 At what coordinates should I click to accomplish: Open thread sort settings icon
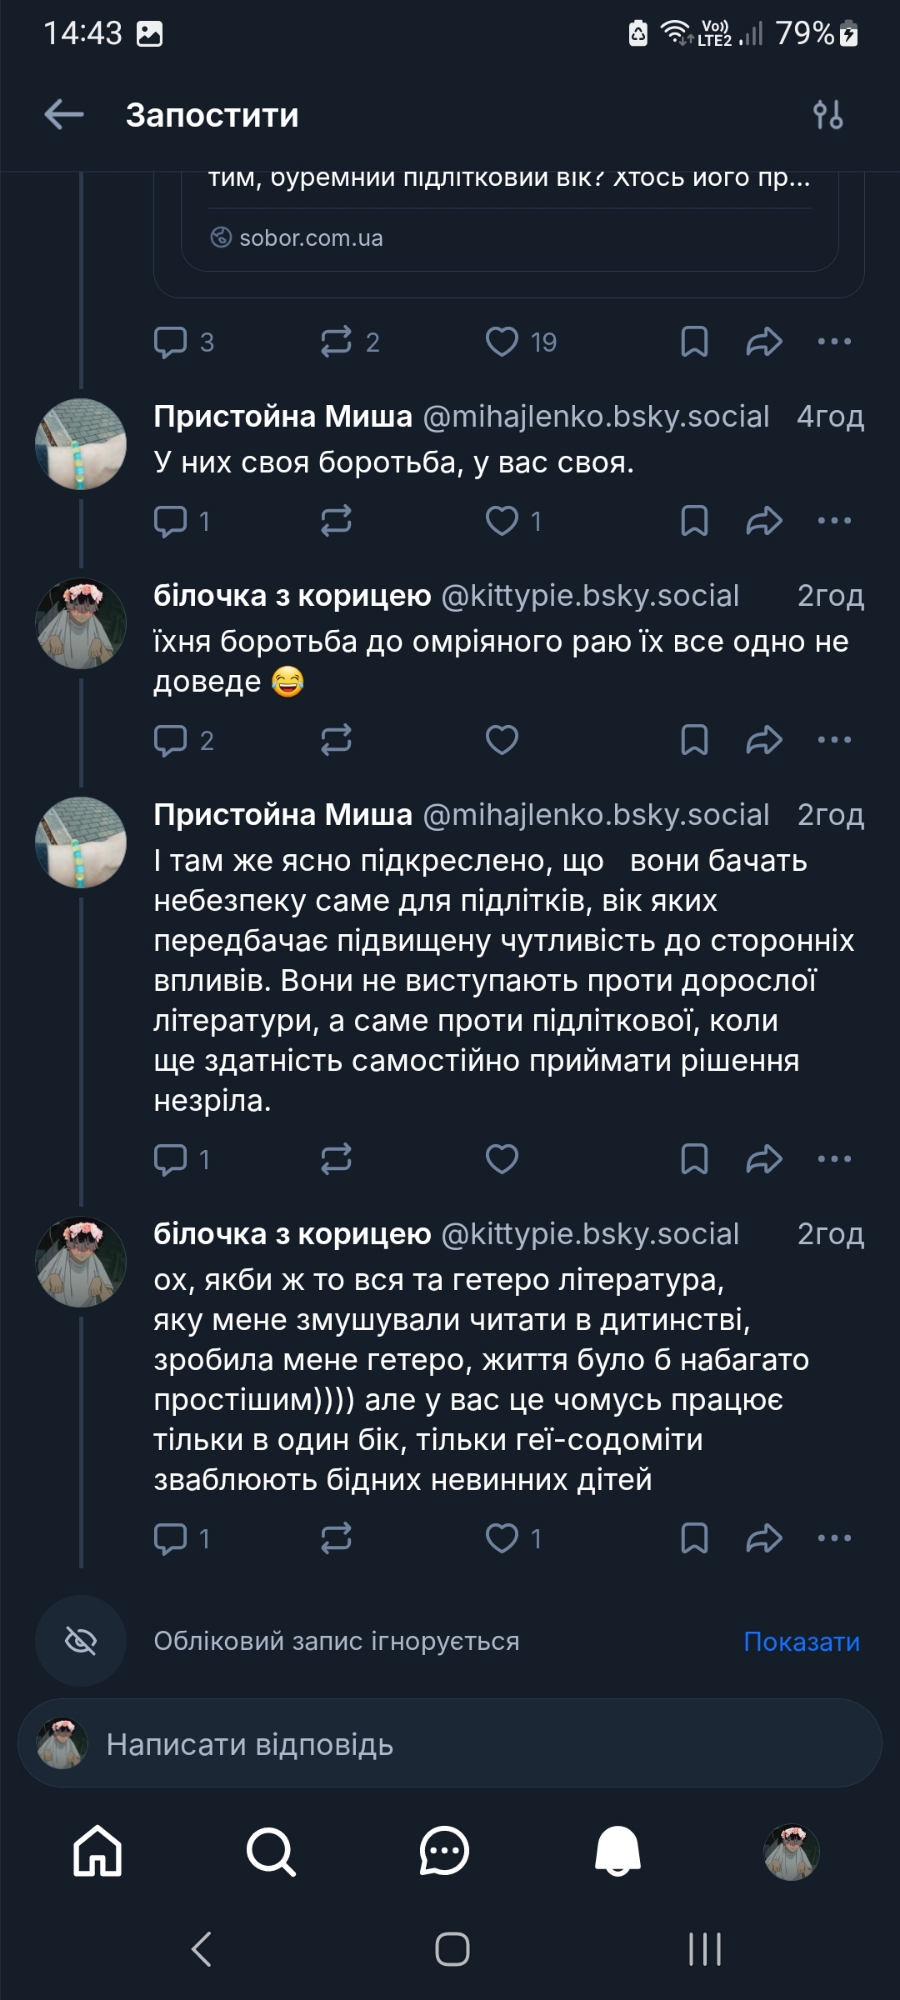click(x=828, y=115)
